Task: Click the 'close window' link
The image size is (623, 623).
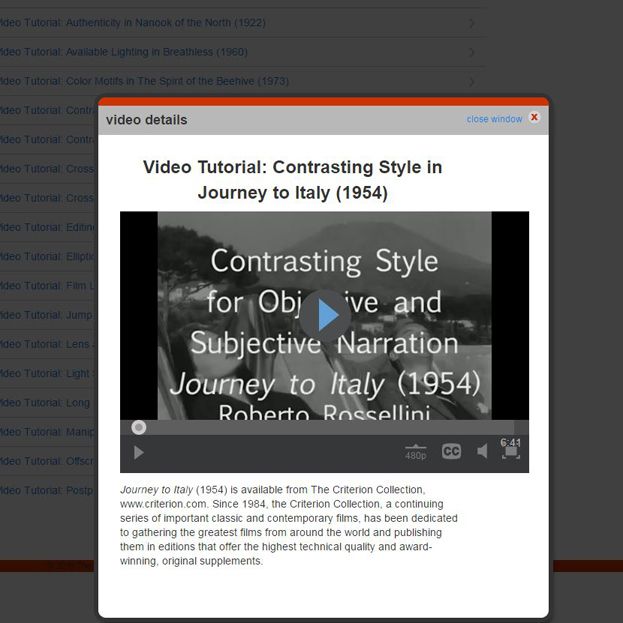Action: pos(494,119)
